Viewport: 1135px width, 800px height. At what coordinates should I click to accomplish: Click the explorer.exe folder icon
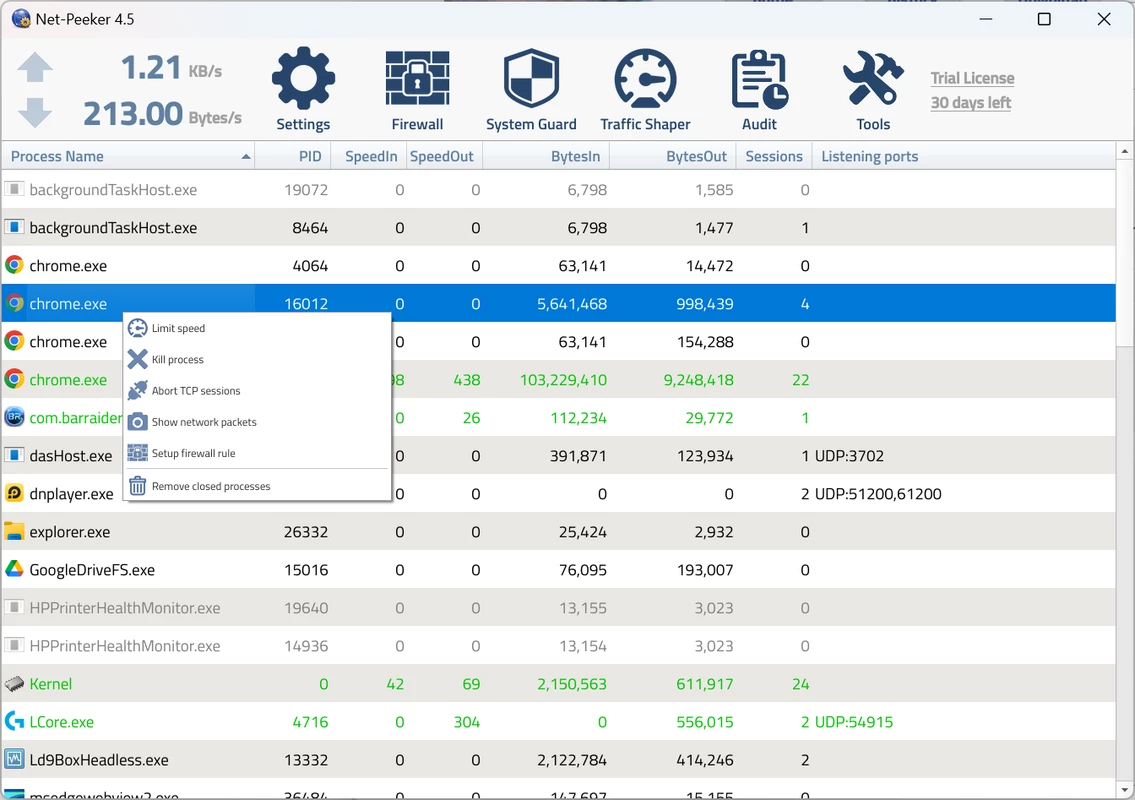[x=14, y=531]
